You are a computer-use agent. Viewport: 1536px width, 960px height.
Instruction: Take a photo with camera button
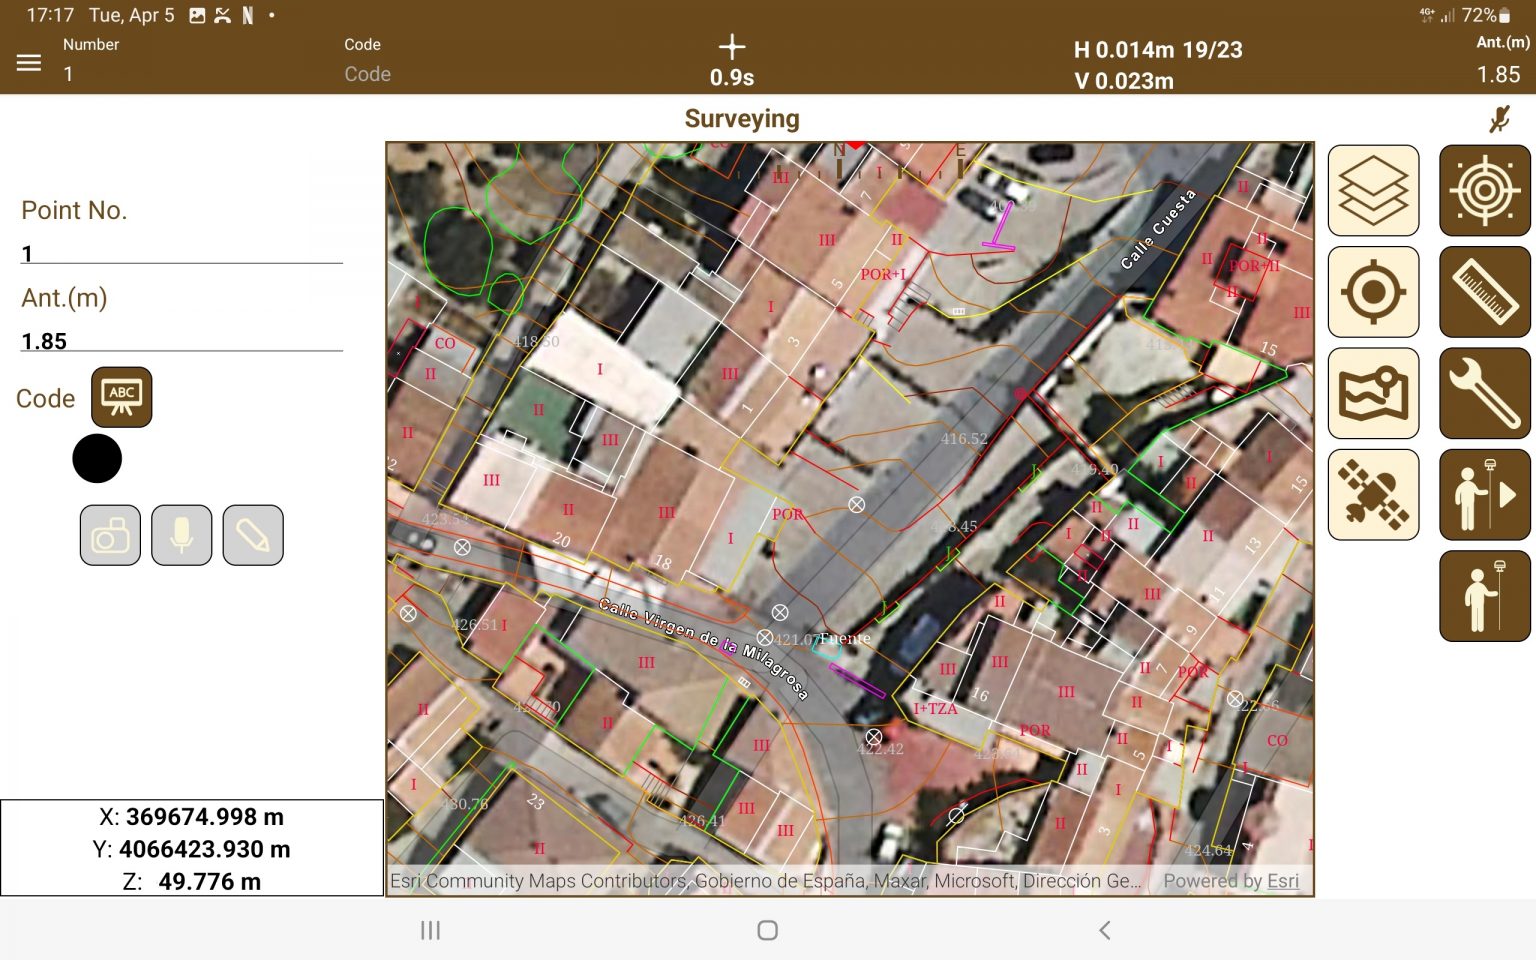pyautogui.click(x=110, y=536)
